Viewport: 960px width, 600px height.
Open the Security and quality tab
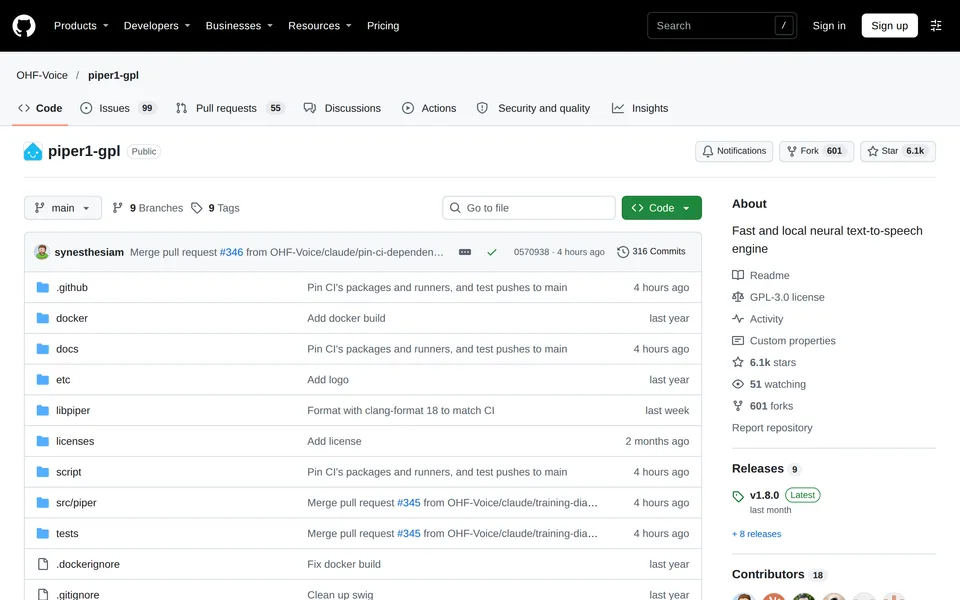tap(533, 108)
